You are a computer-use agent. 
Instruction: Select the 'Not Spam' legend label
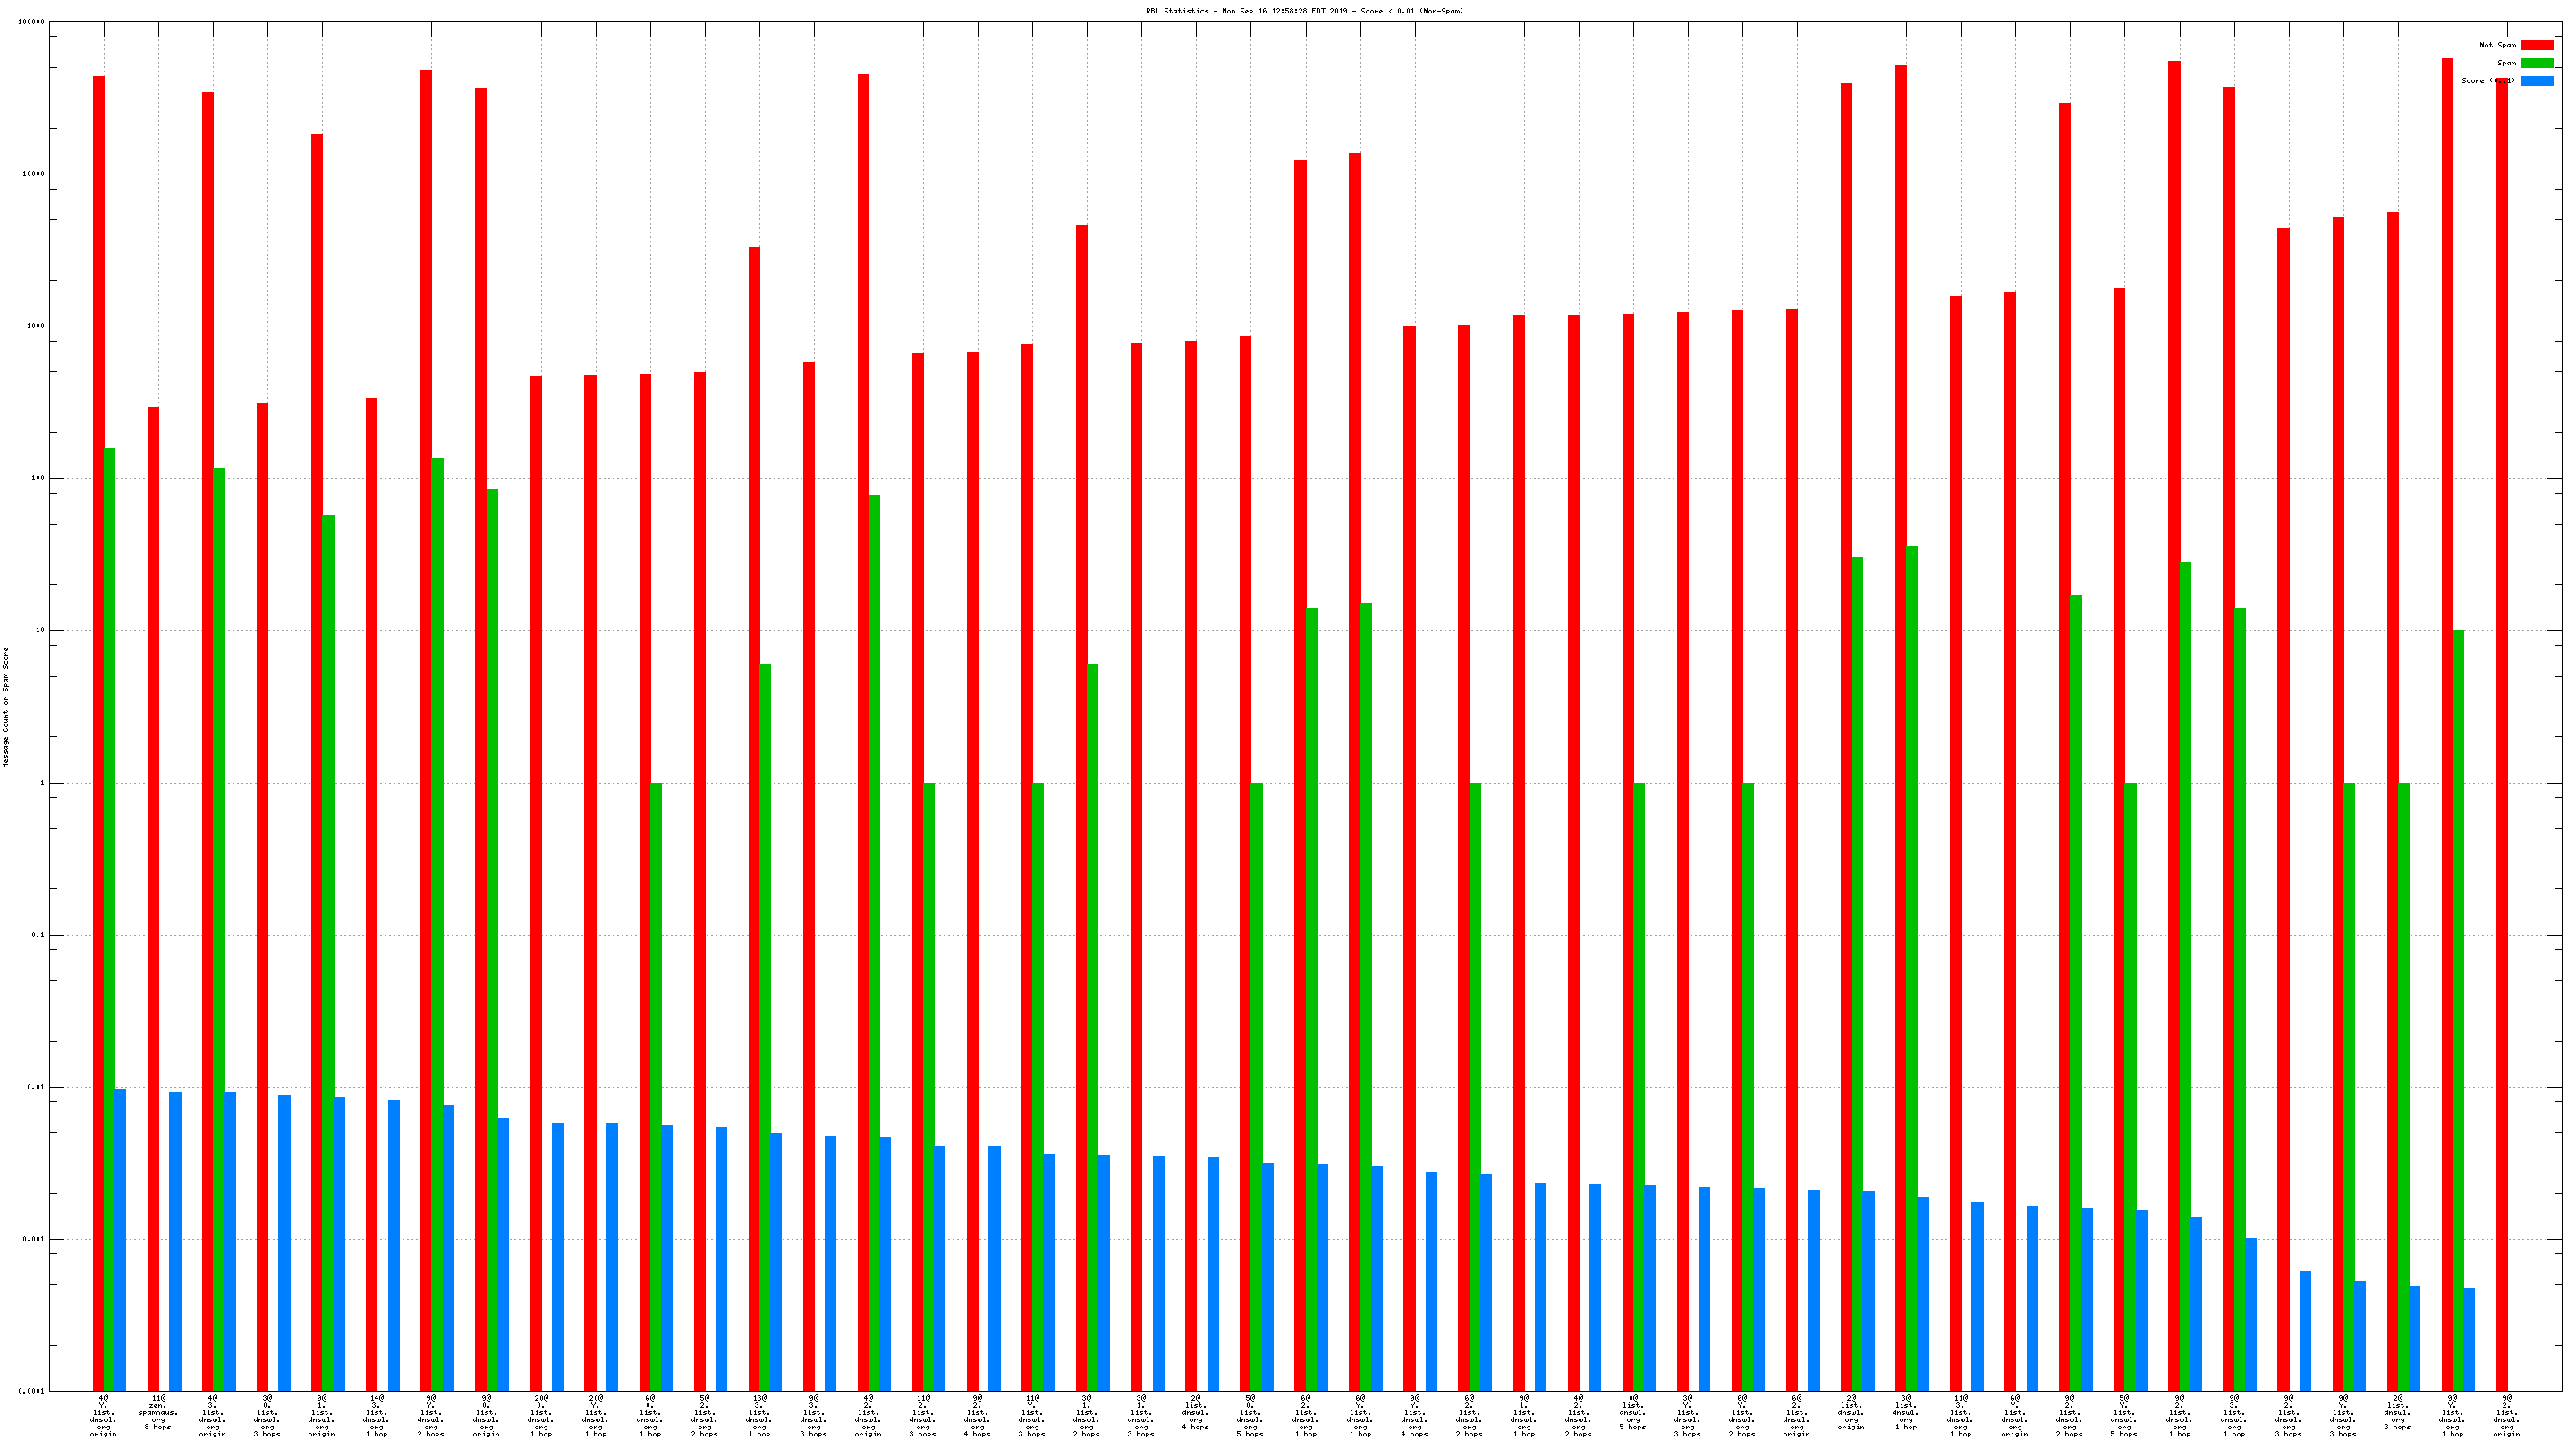pos(2497,45)
